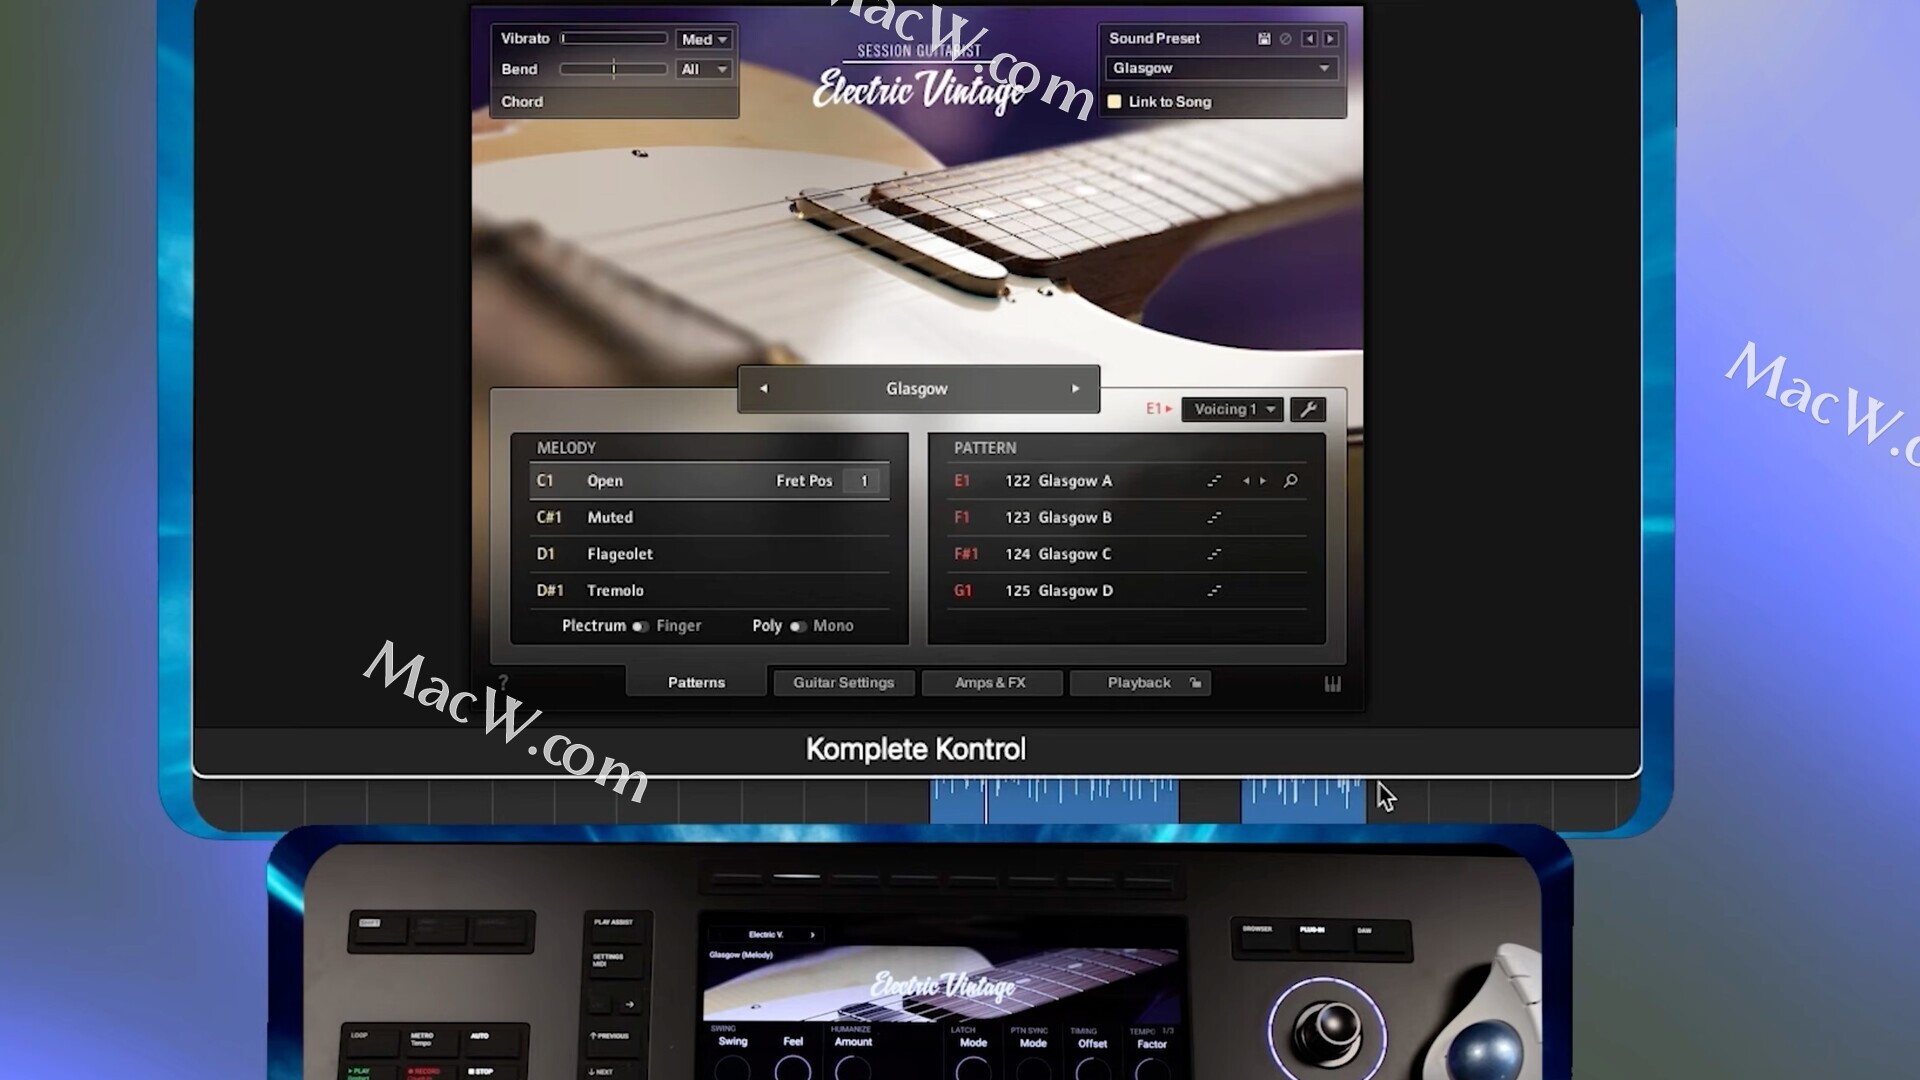Select the D#1 Tremolo melody articulation

(709, 591)
